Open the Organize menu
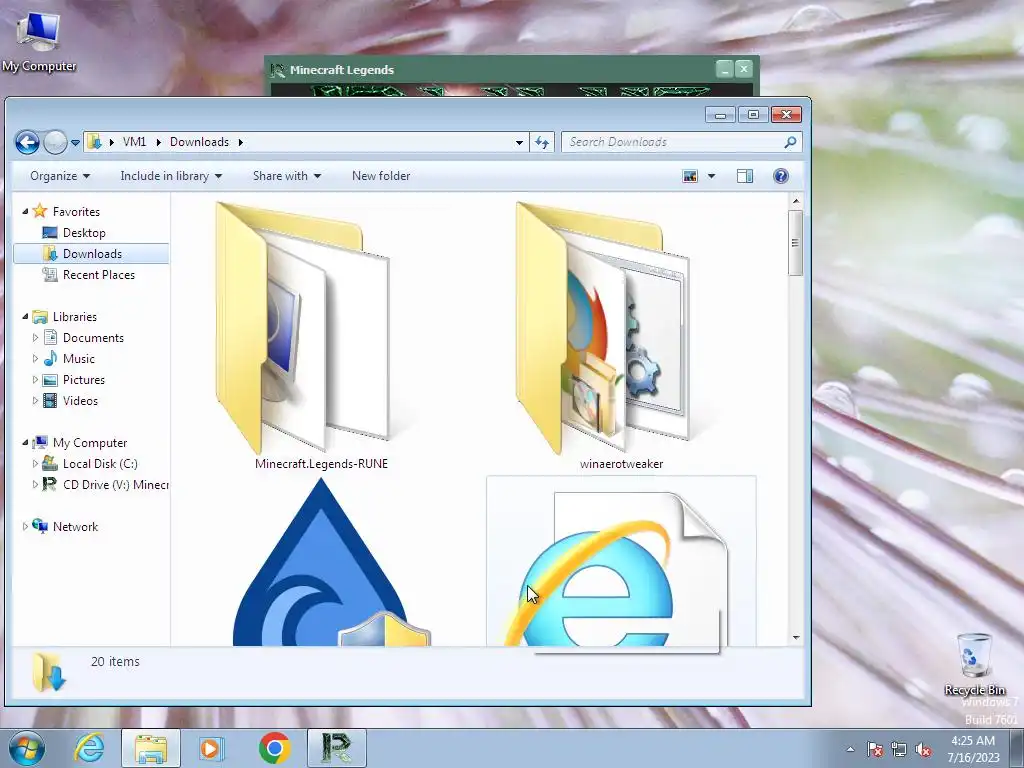Image resolution: width=1024 pixels, height=768 pixels. point(59,176)
